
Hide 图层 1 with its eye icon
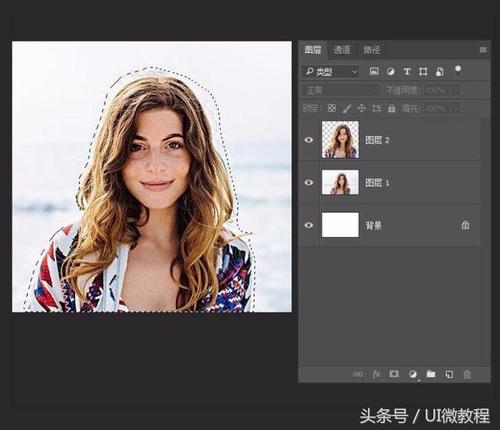click(x=309, y=182)
